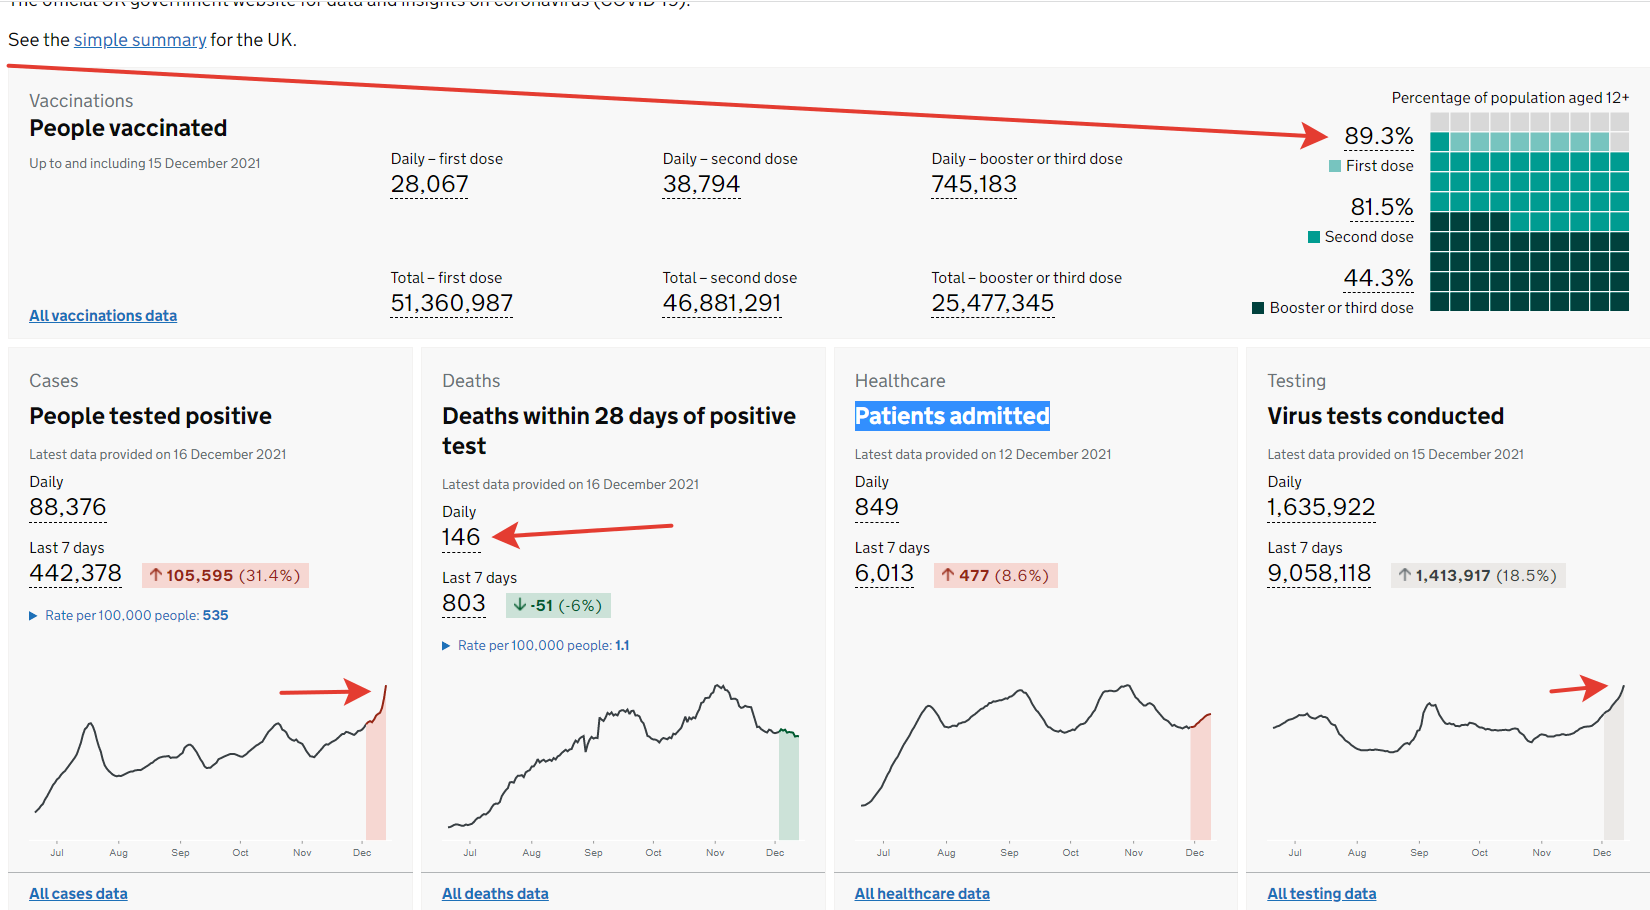The width and height of the screenshot is (1650, 910).
Task: Click the 477 (8.6%) admissions change badge
Action: click(995, 575)
